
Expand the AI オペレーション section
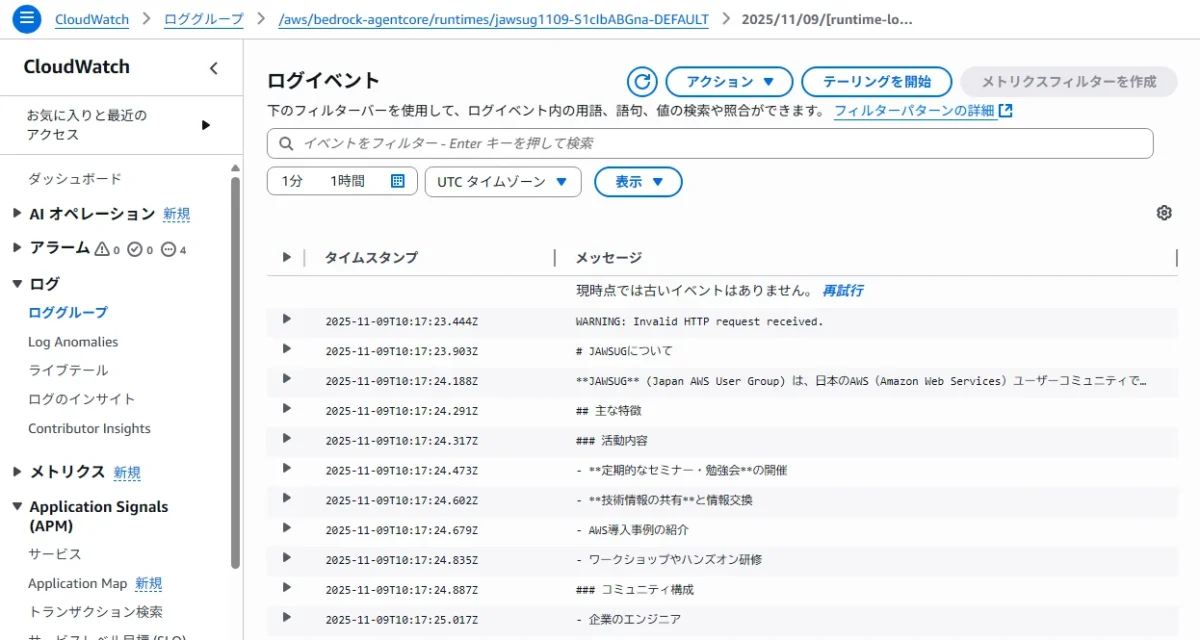pos(17,214)
